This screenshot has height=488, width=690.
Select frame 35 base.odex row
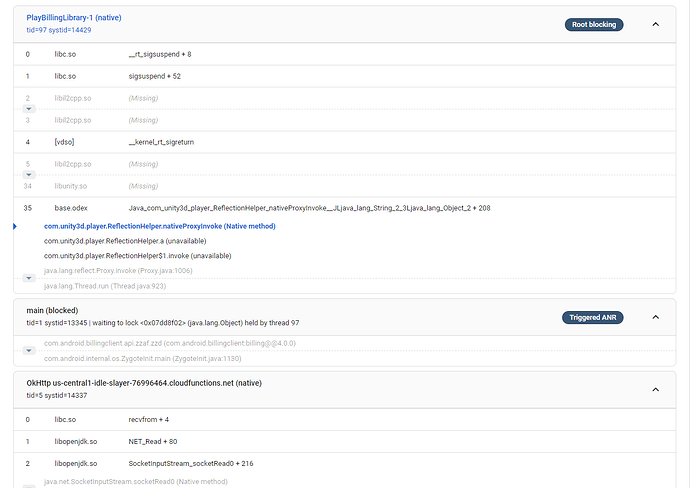pyautogui.click(x=300, y=208)
